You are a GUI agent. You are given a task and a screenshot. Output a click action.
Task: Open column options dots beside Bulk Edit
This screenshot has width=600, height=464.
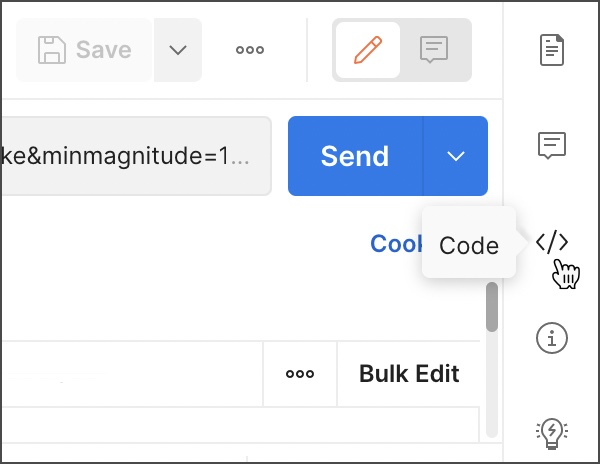(300, 374)
